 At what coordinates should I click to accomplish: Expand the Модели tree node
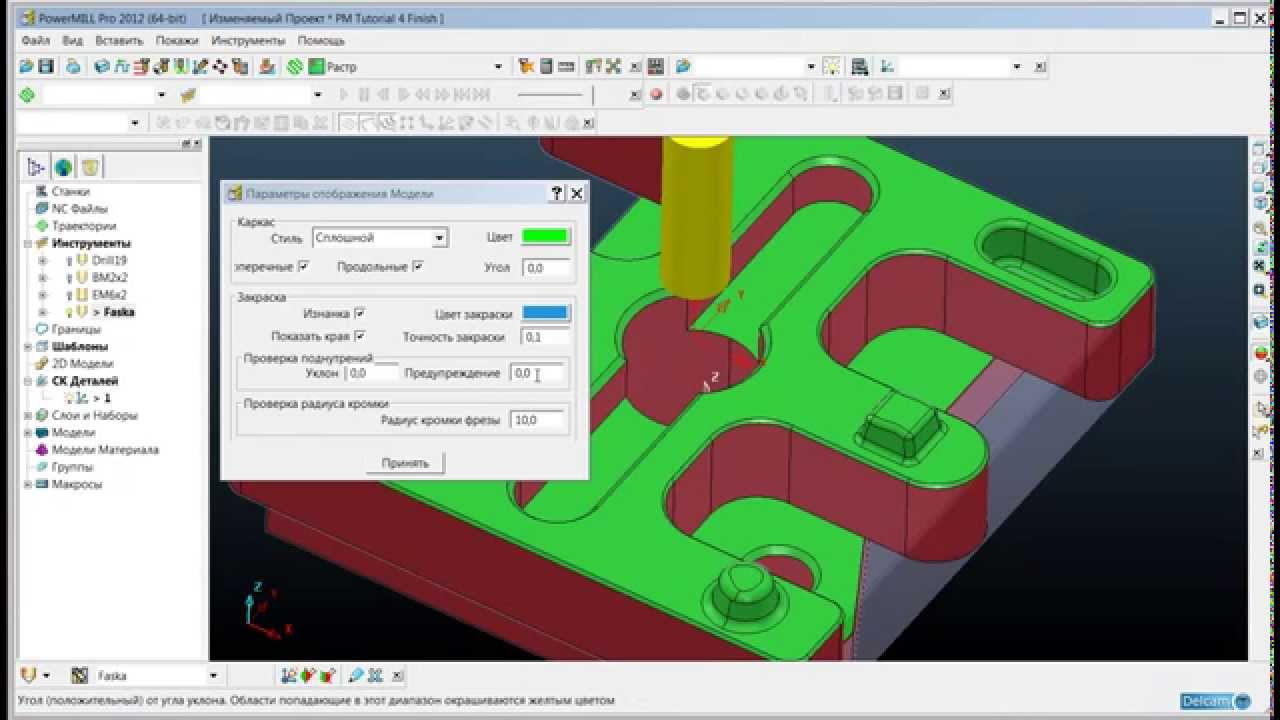click(x=28, y=433)
